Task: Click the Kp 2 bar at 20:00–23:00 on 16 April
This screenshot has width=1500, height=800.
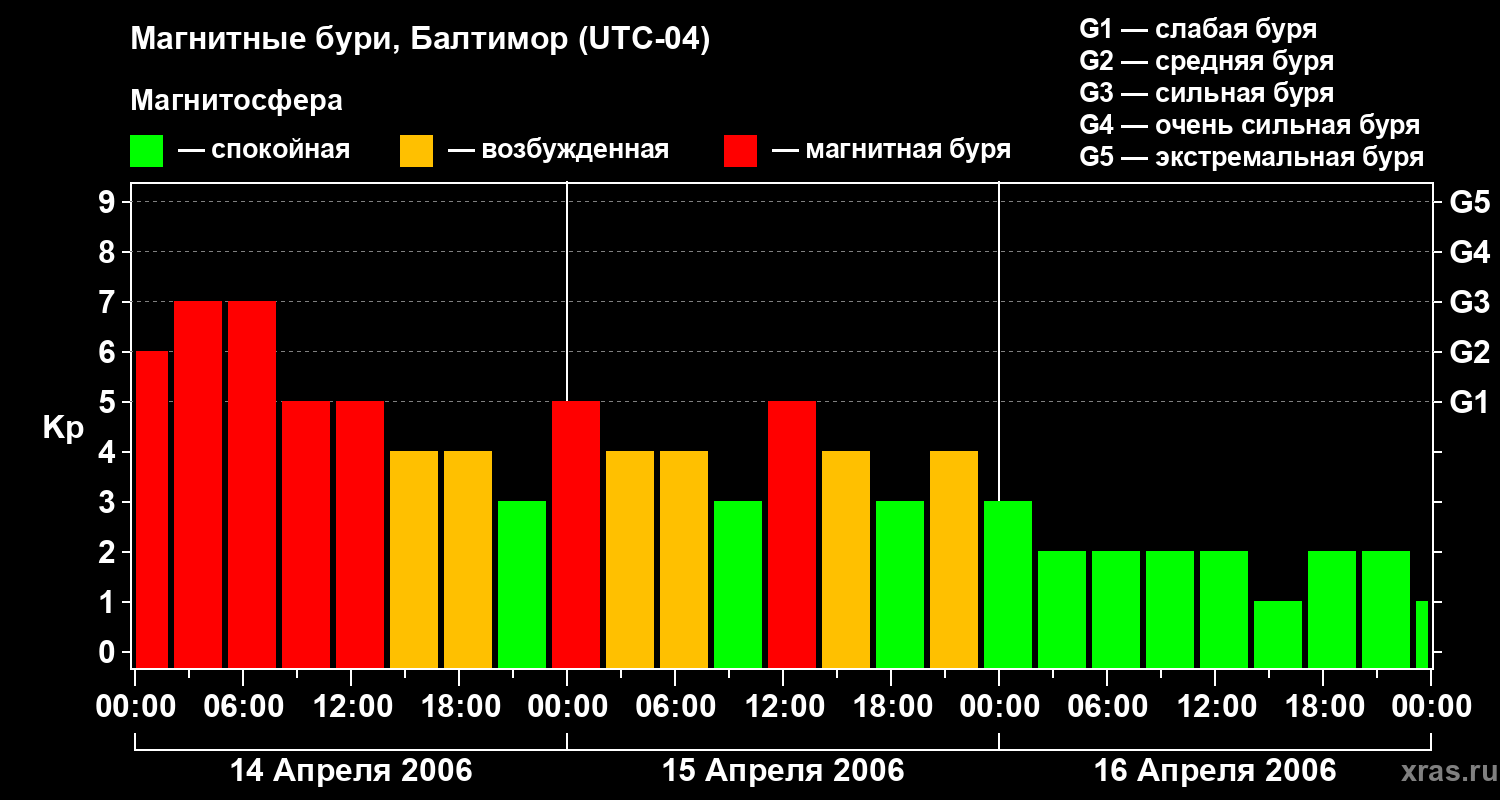Action: (1386, 610)
